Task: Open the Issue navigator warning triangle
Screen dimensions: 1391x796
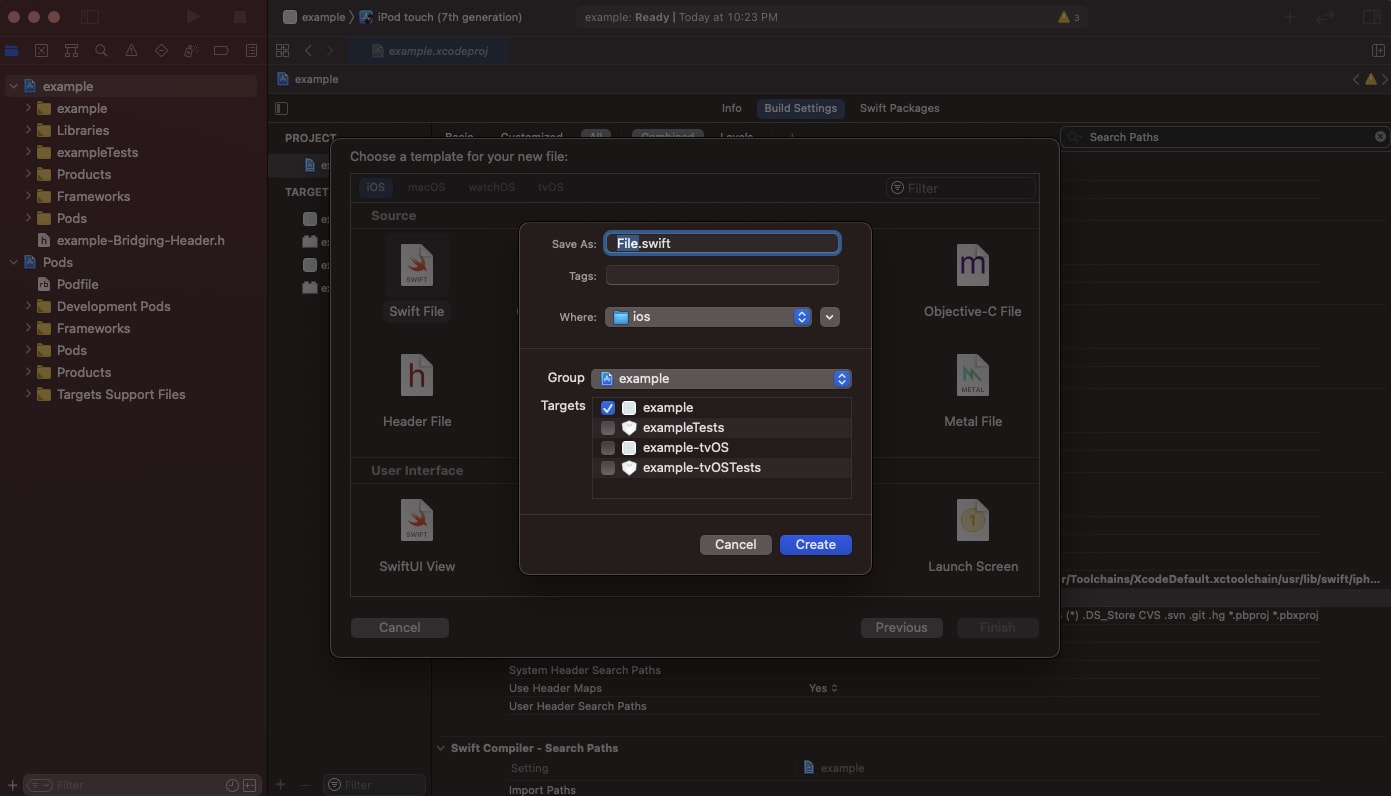Action: [131, 50]
